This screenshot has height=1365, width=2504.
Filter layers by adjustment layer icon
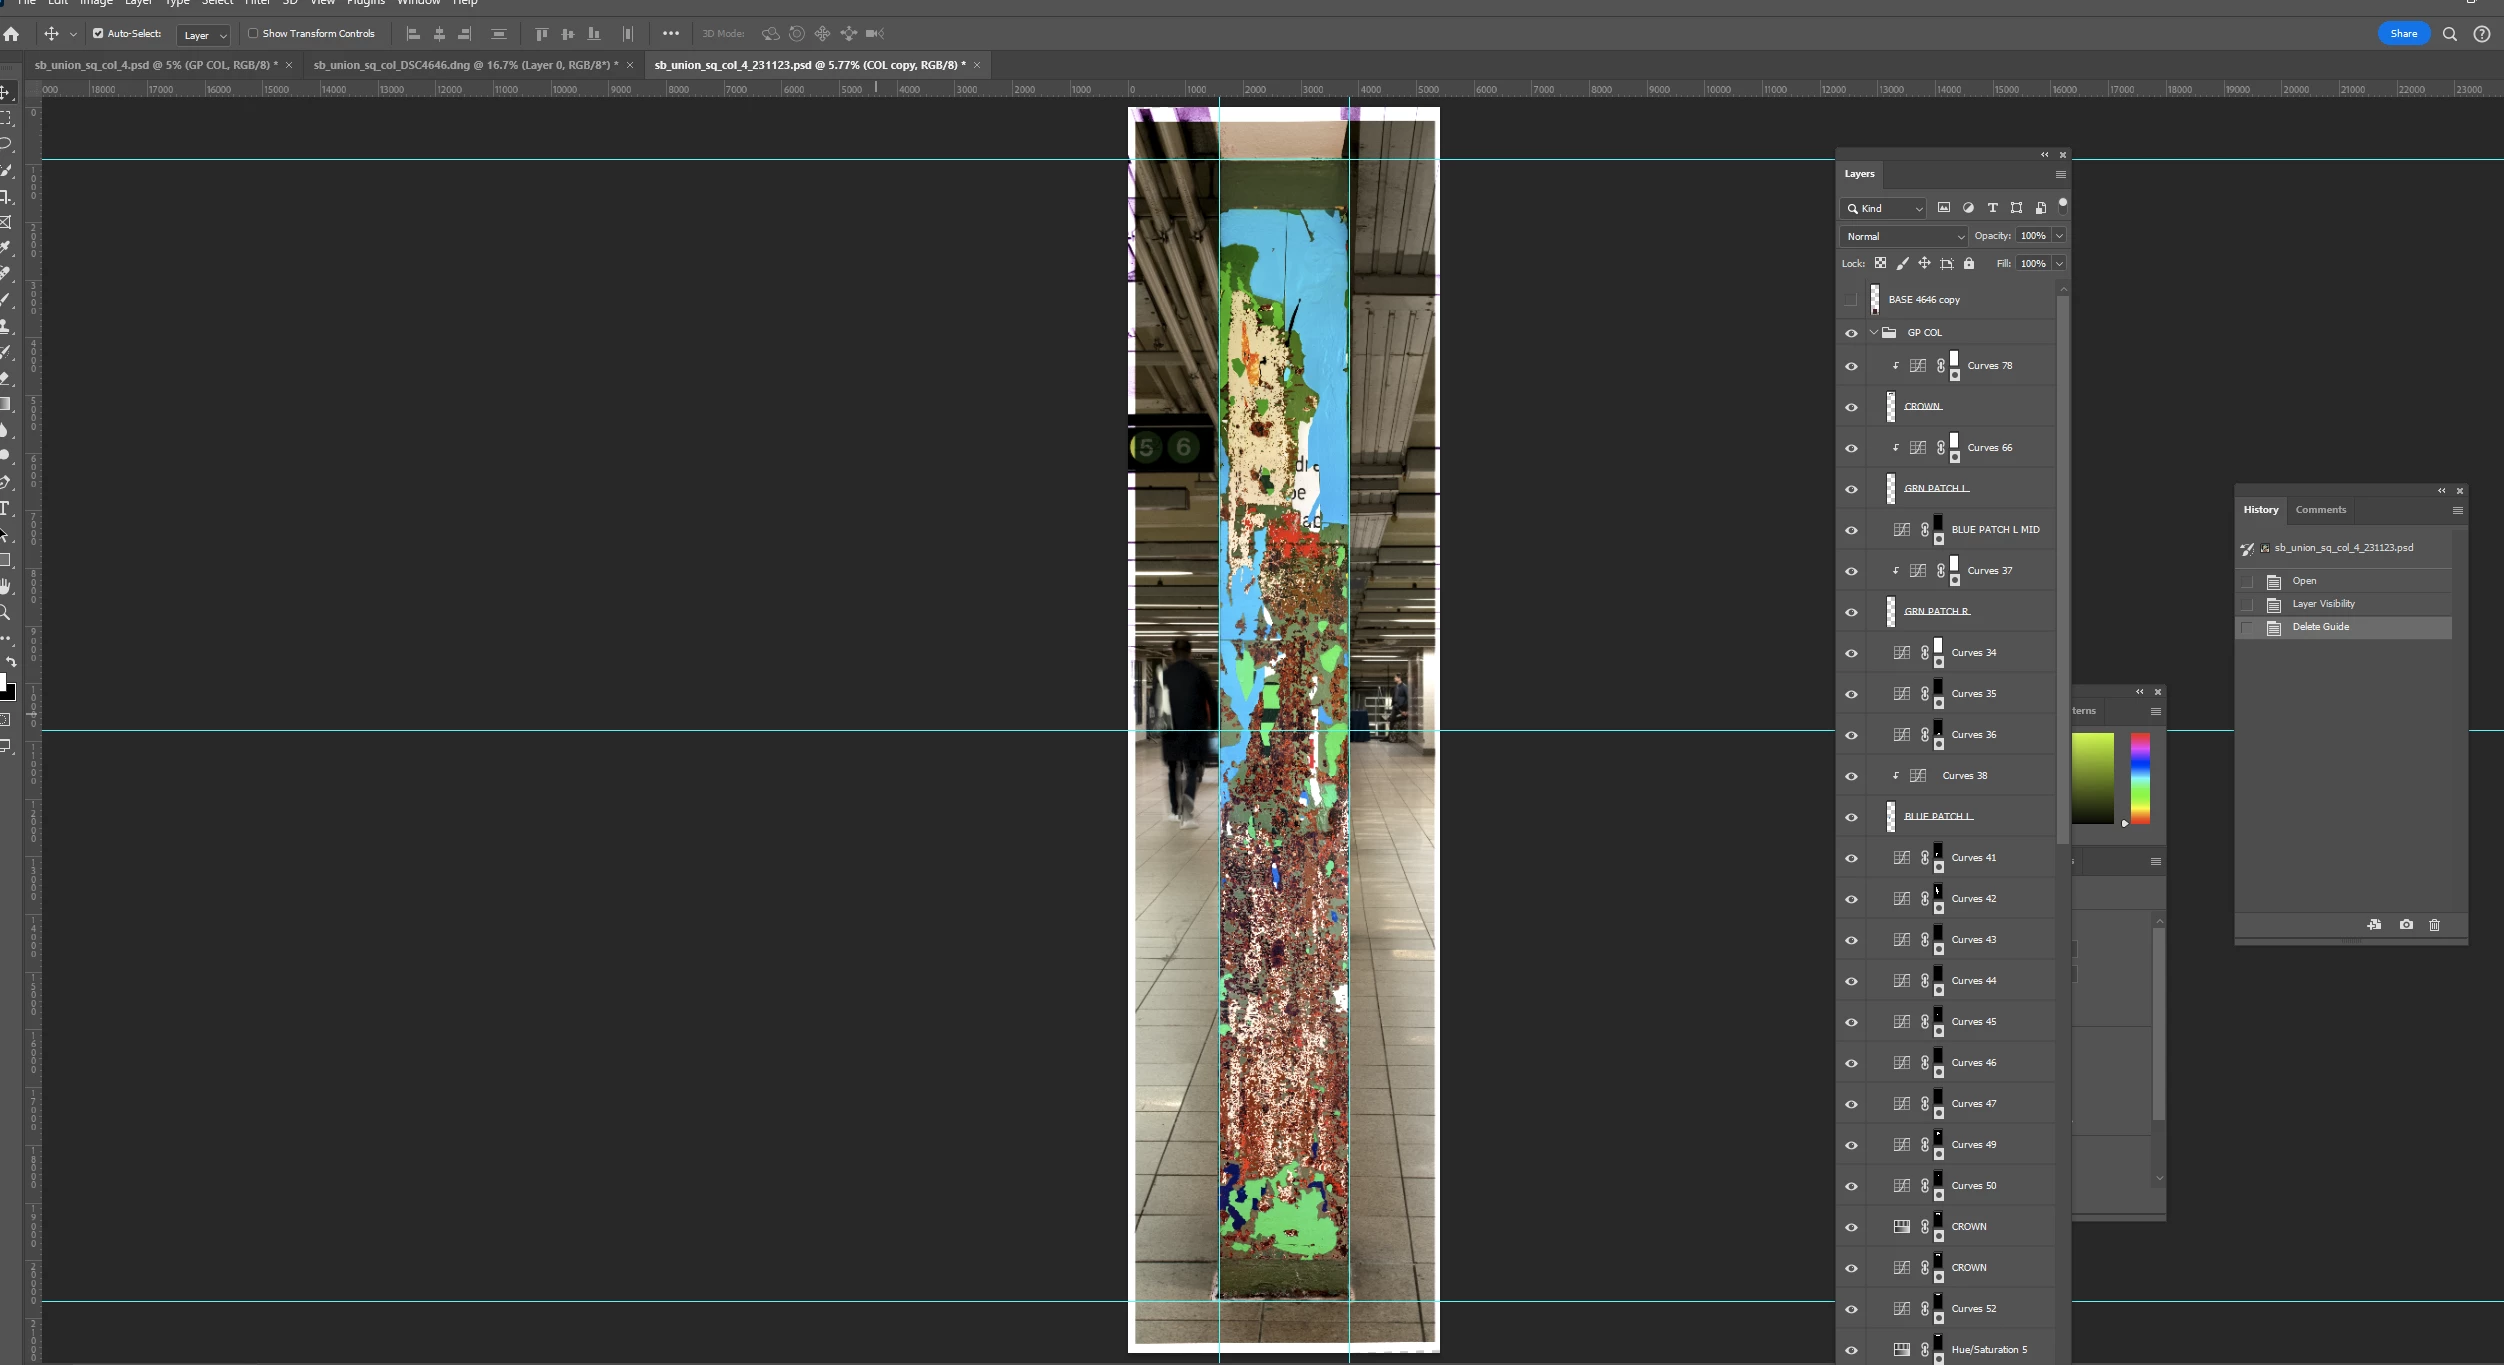1968,208
